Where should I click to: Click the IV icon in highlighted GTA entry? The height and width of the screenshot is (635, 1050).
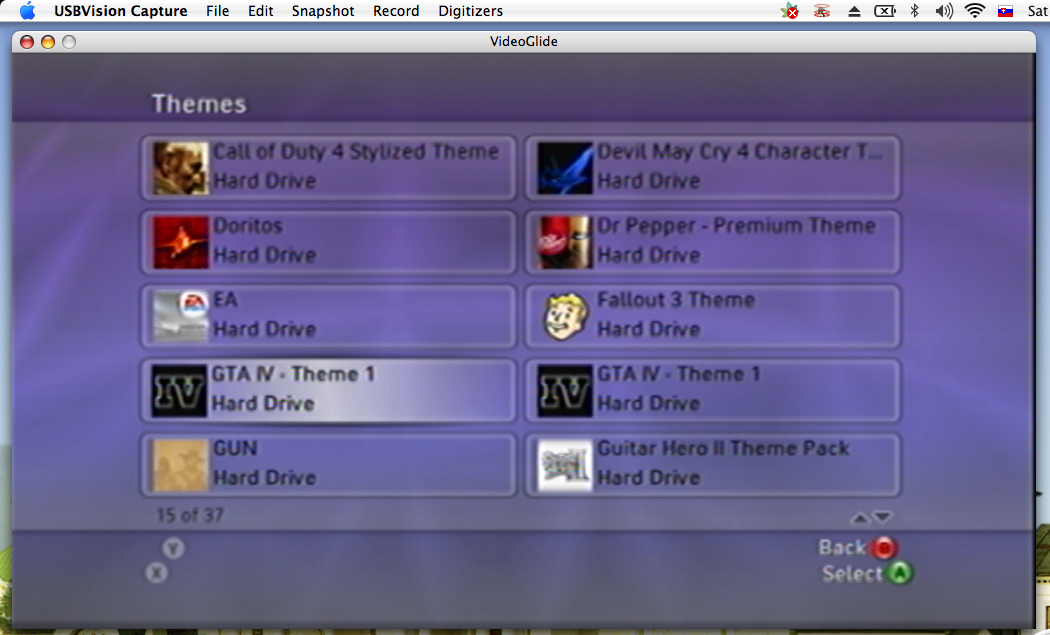pyautogui.click(x=179, y=391)
